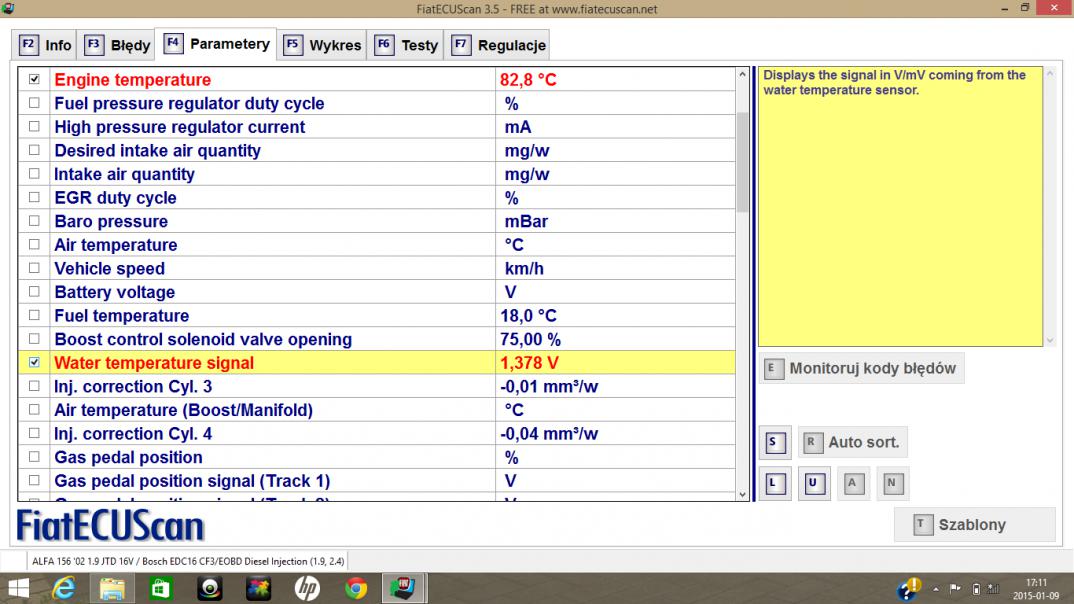Show hidden system tray icons
Viewport: 1074px width, 604px height.
[x=937, y=589]
